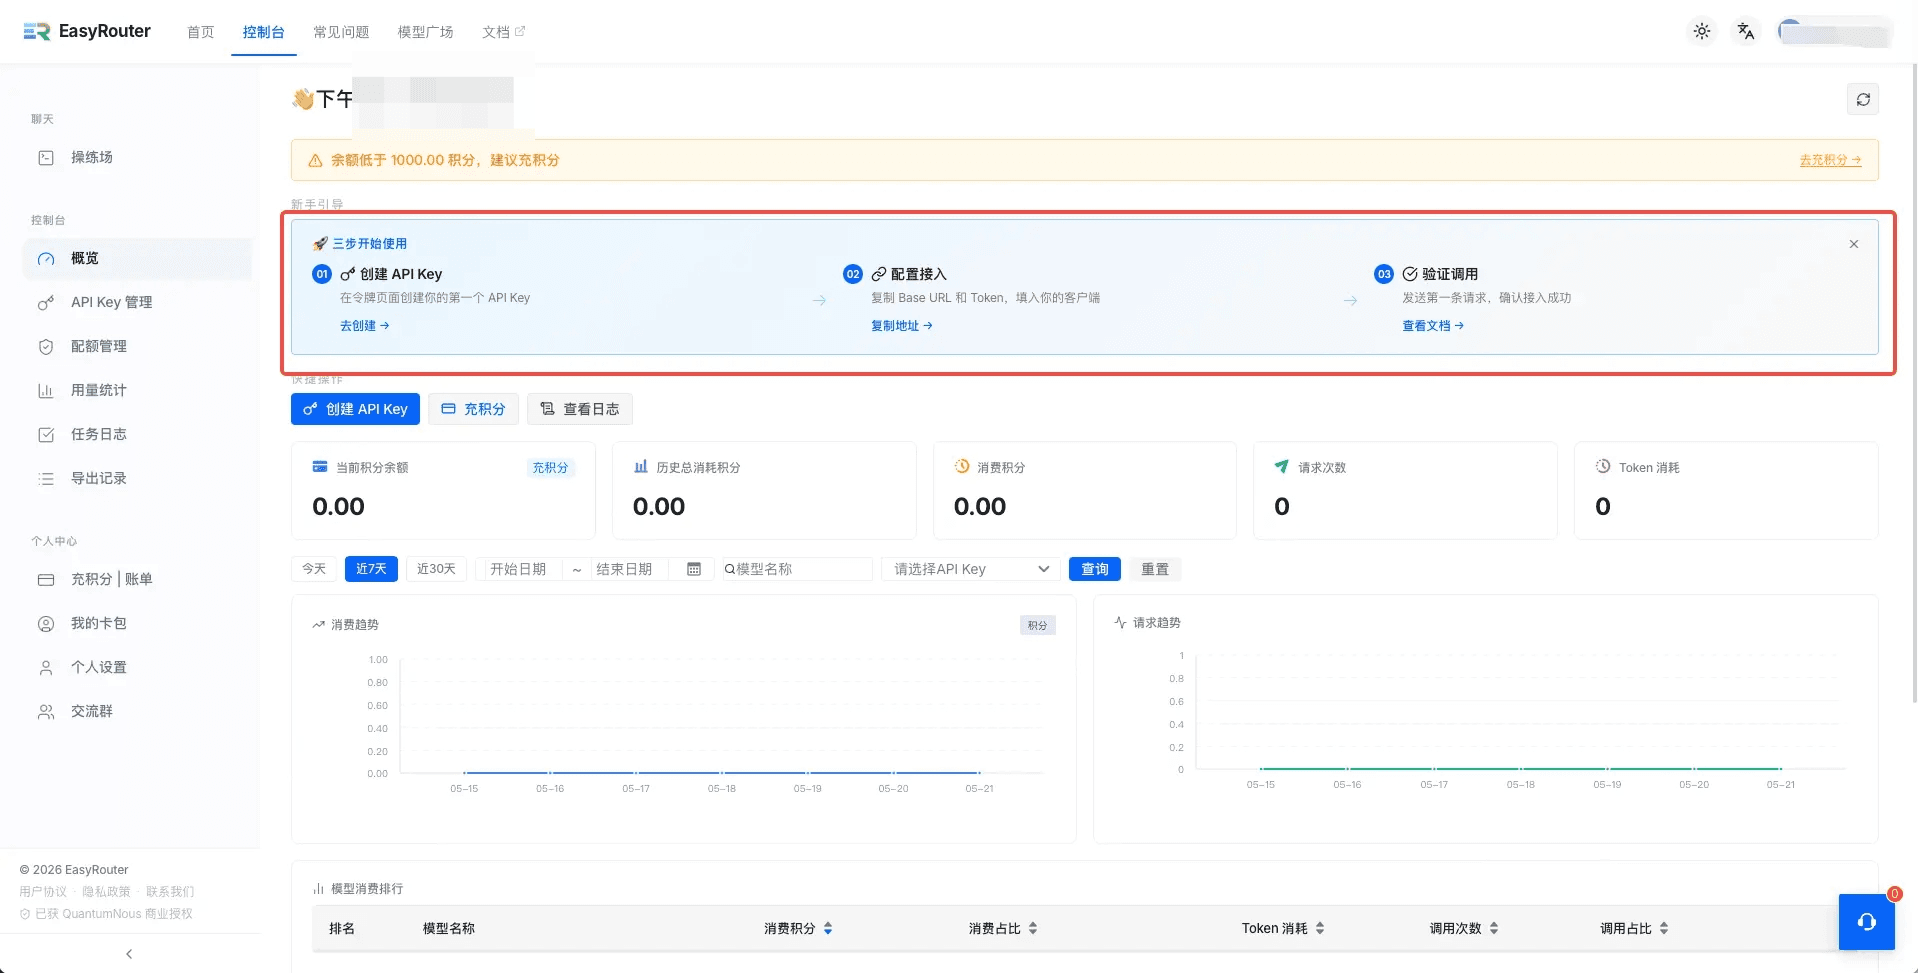Screen dimensions: 1918x973
Task: Open 我的卡包 in the sidebar
Action: pyautogui.click(x=137, y=624)
